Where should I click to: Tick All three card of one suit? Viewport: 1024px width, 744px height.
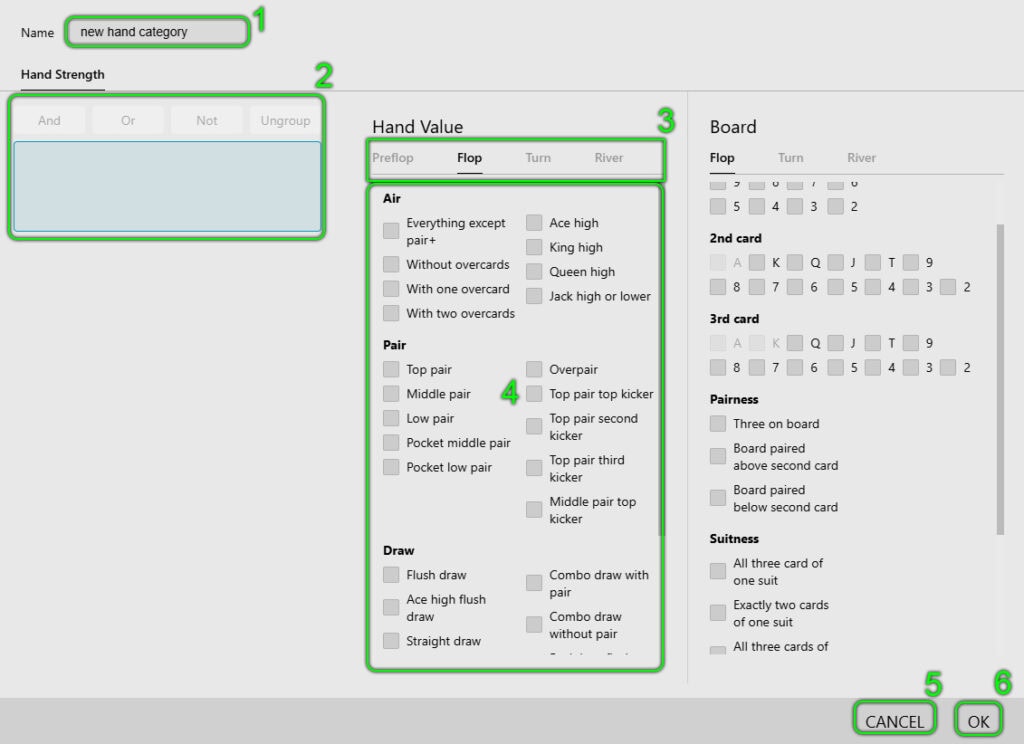[718, 571]
